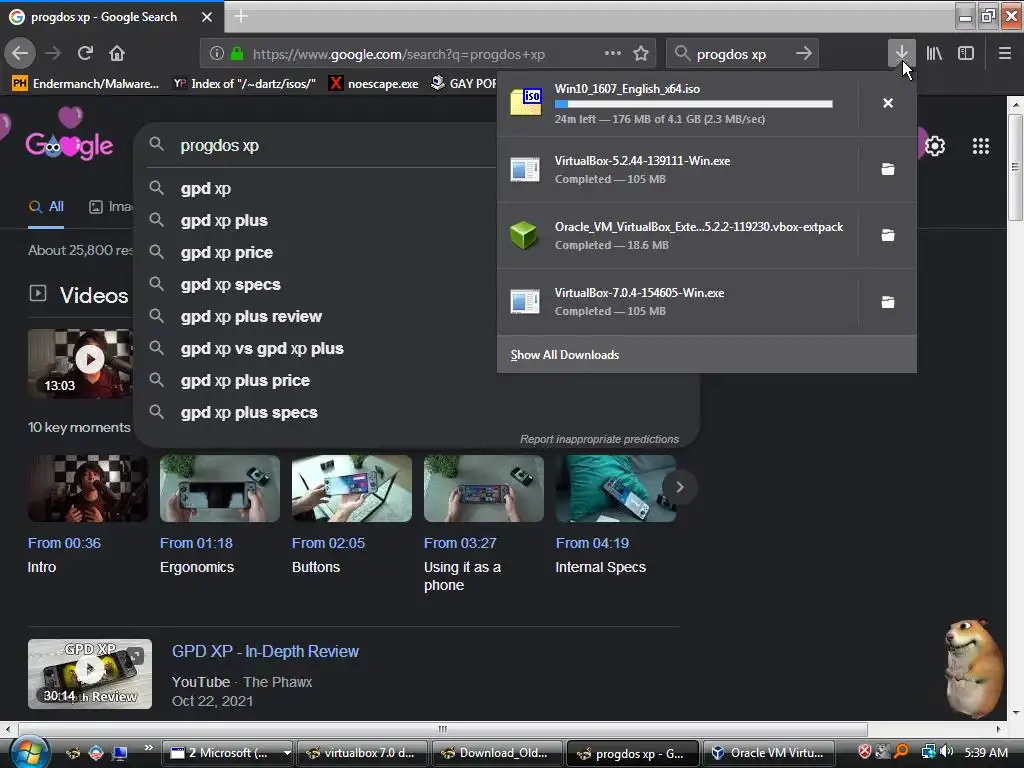Reload the page with the refresh icon

(85, 54)
